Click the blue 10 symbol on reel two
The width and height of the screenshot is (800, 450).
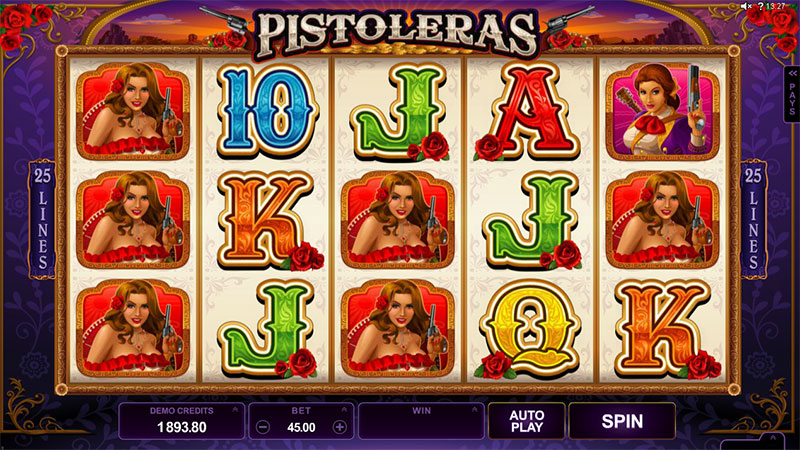[267, 110]
